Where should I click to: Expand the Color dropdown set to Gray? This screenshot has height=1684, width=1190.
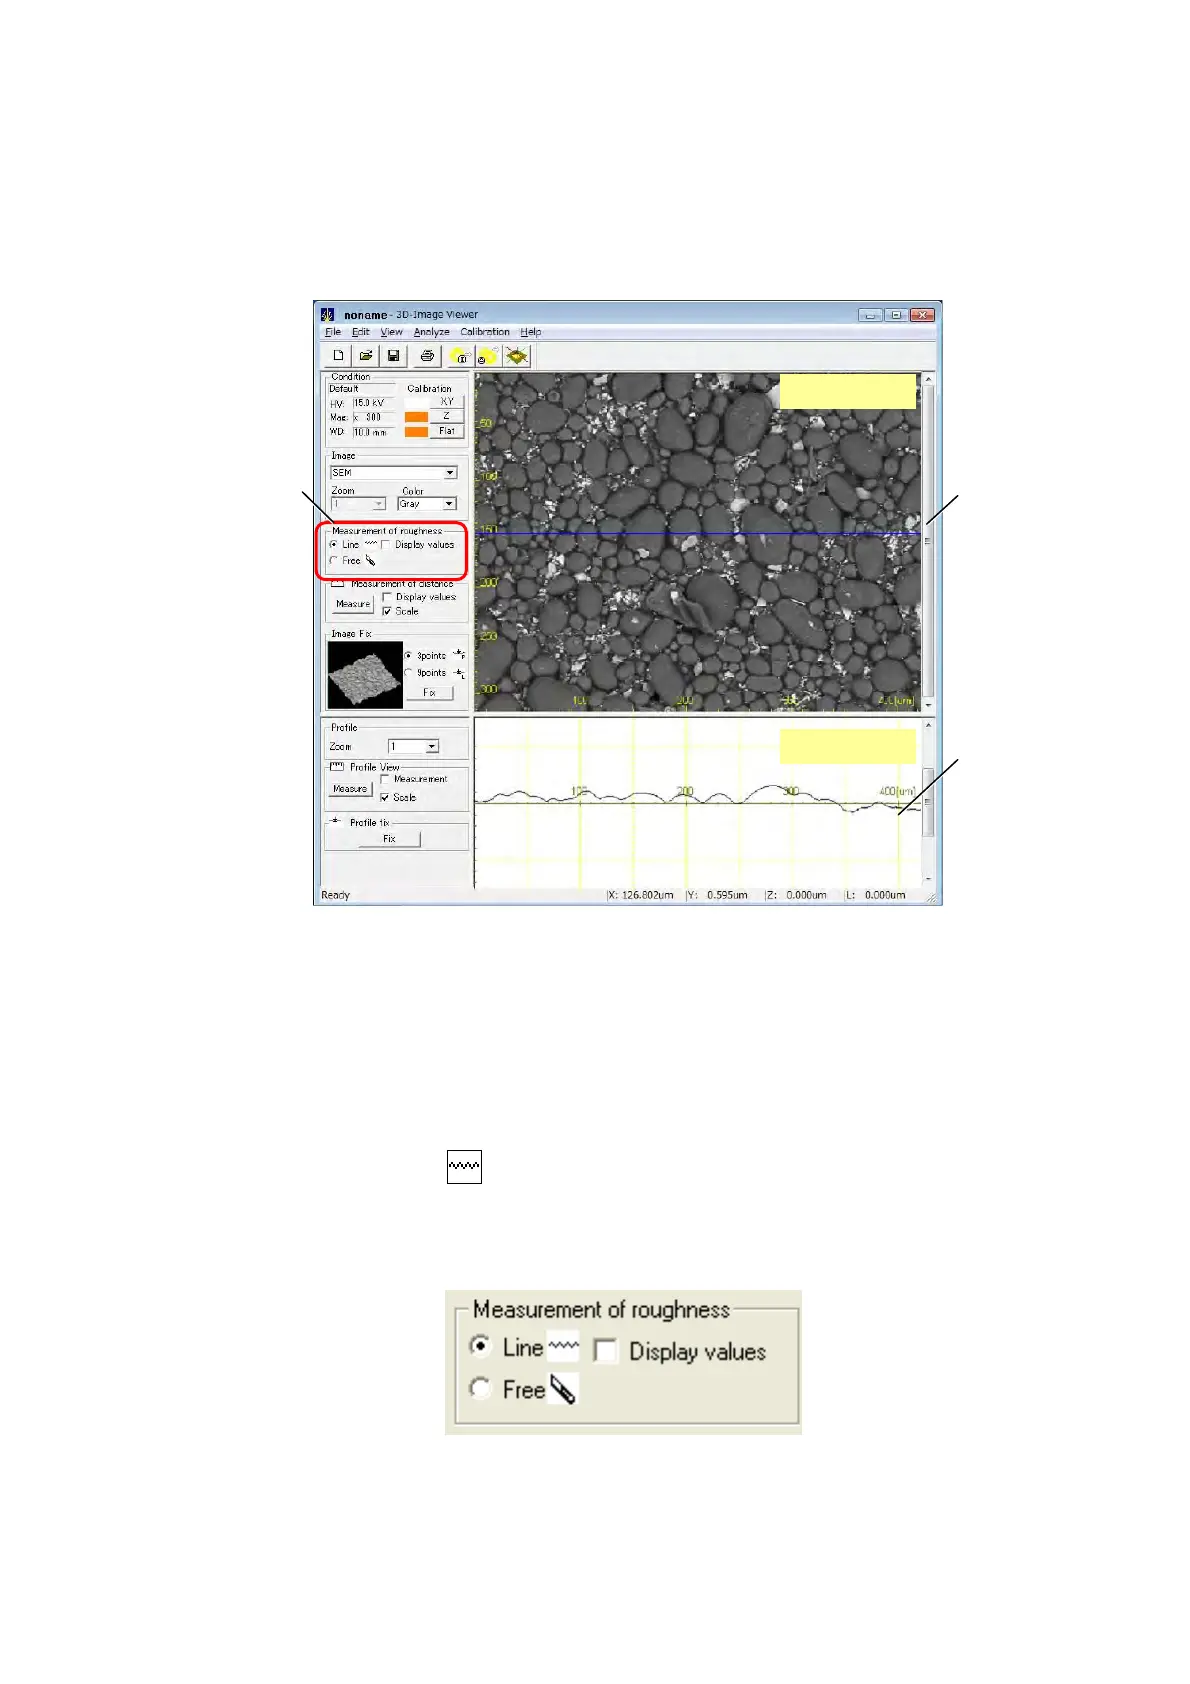449,504
